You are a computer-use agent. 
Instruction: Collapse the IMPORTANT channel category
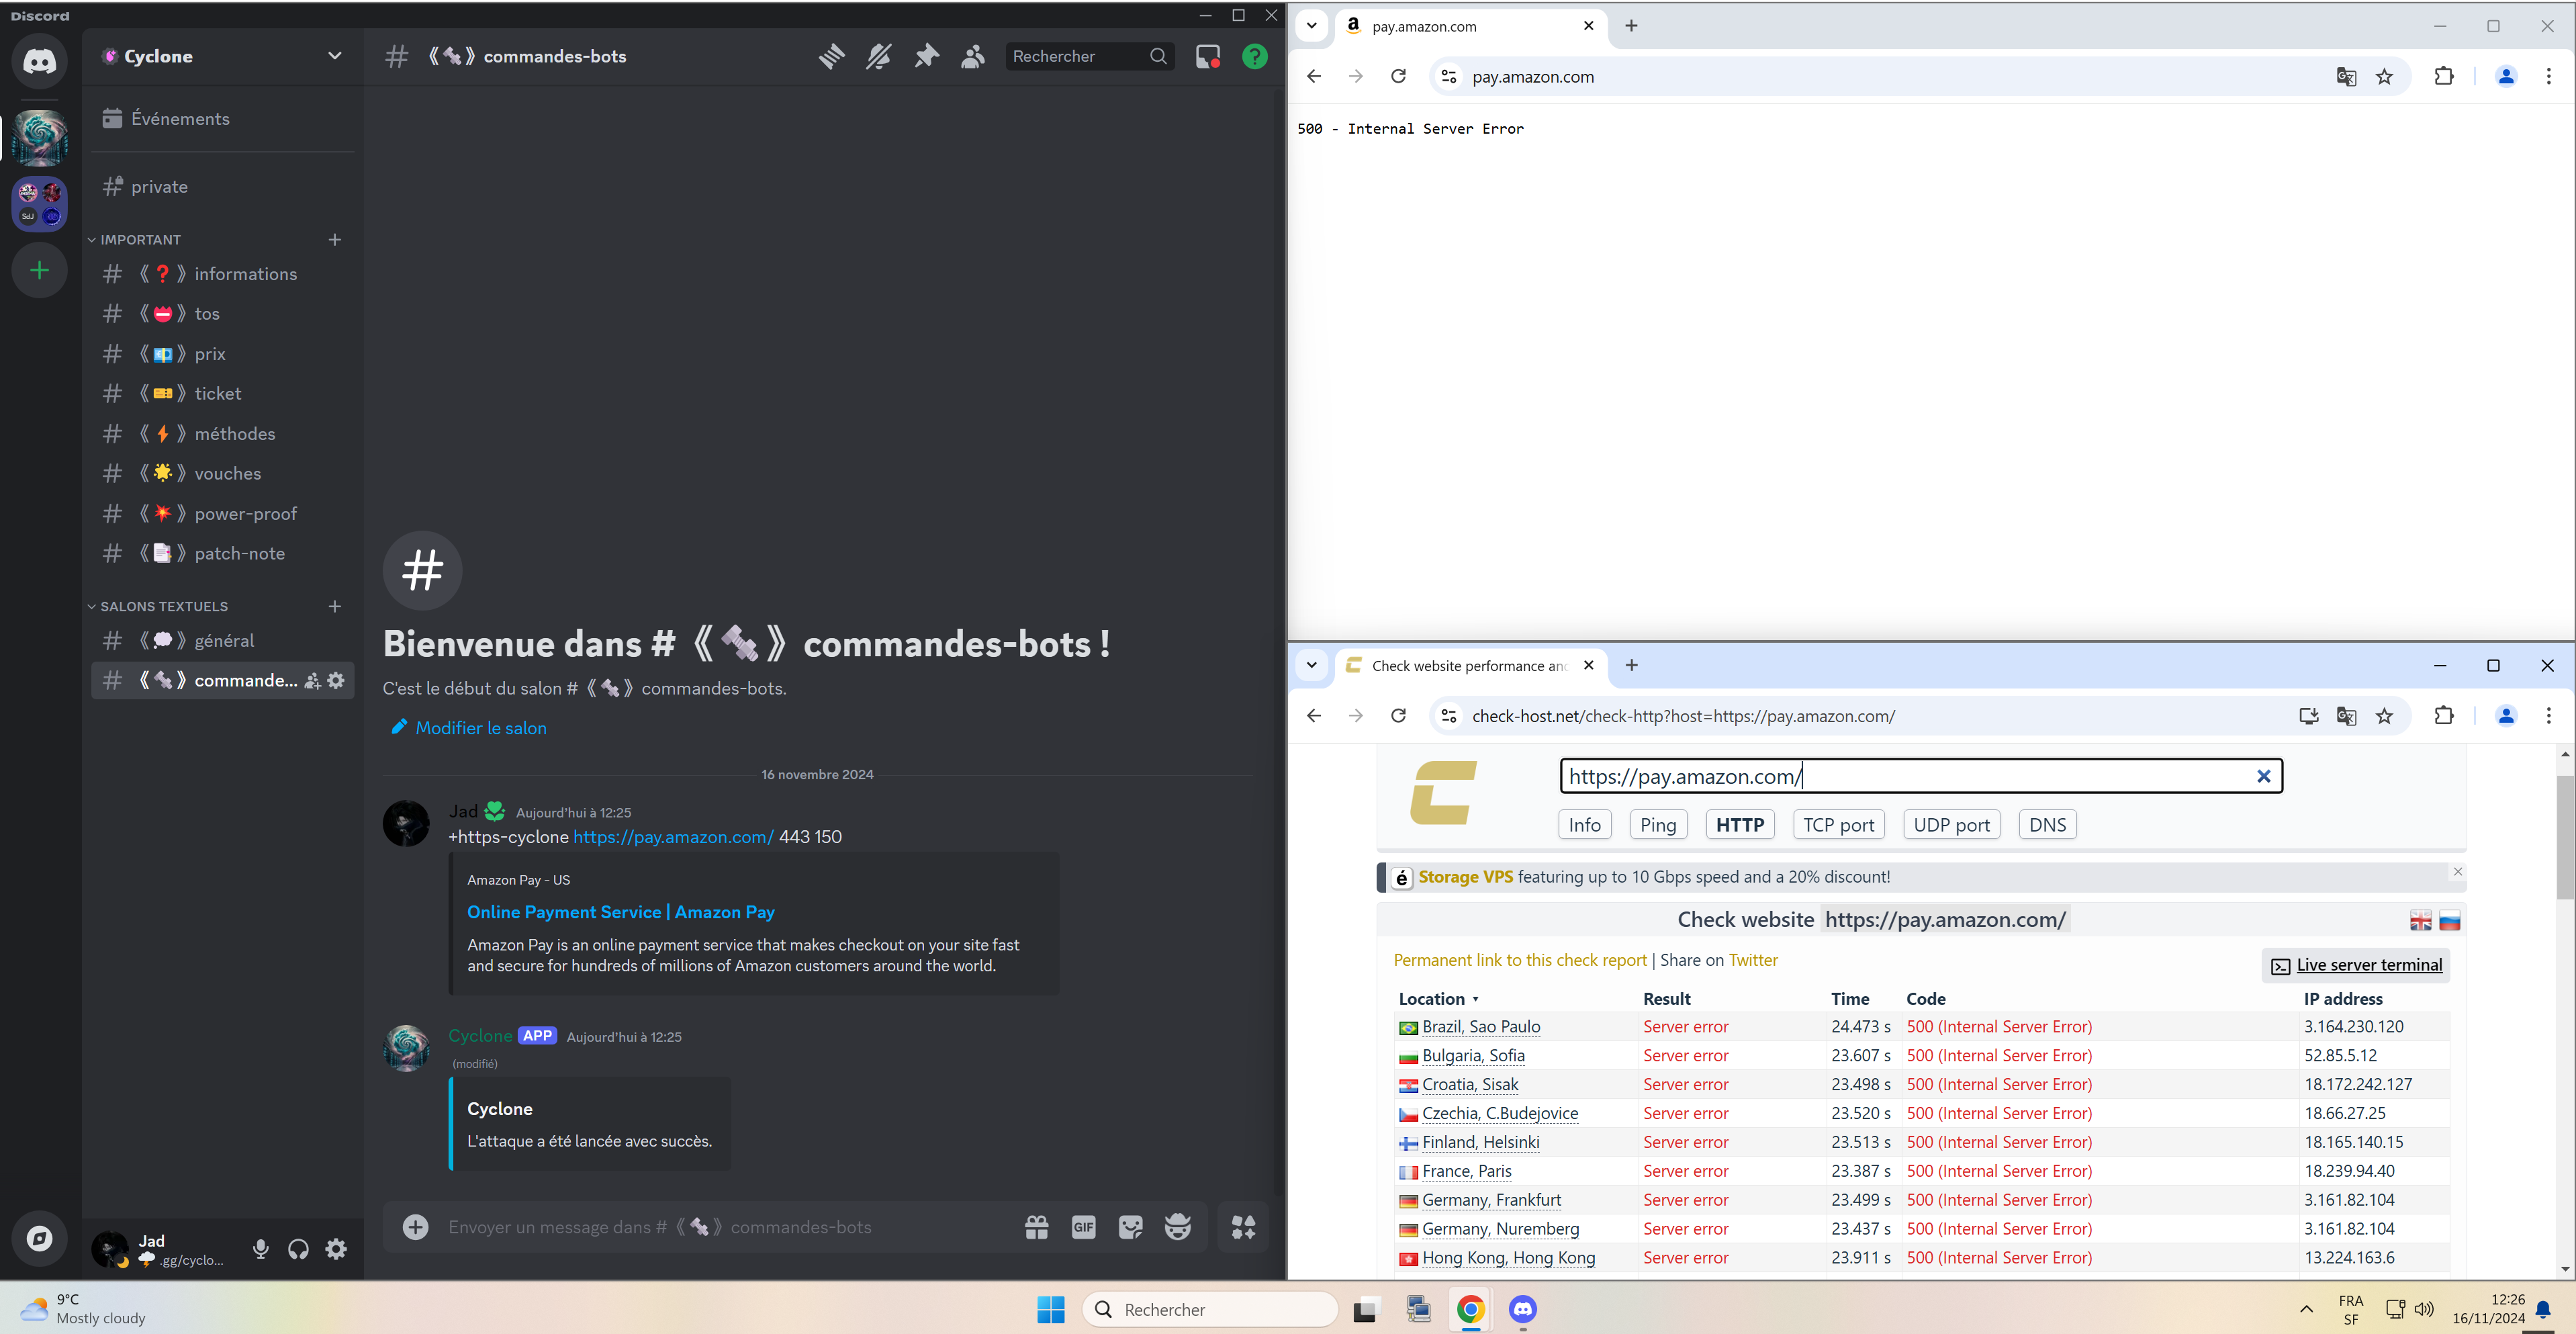140,240
